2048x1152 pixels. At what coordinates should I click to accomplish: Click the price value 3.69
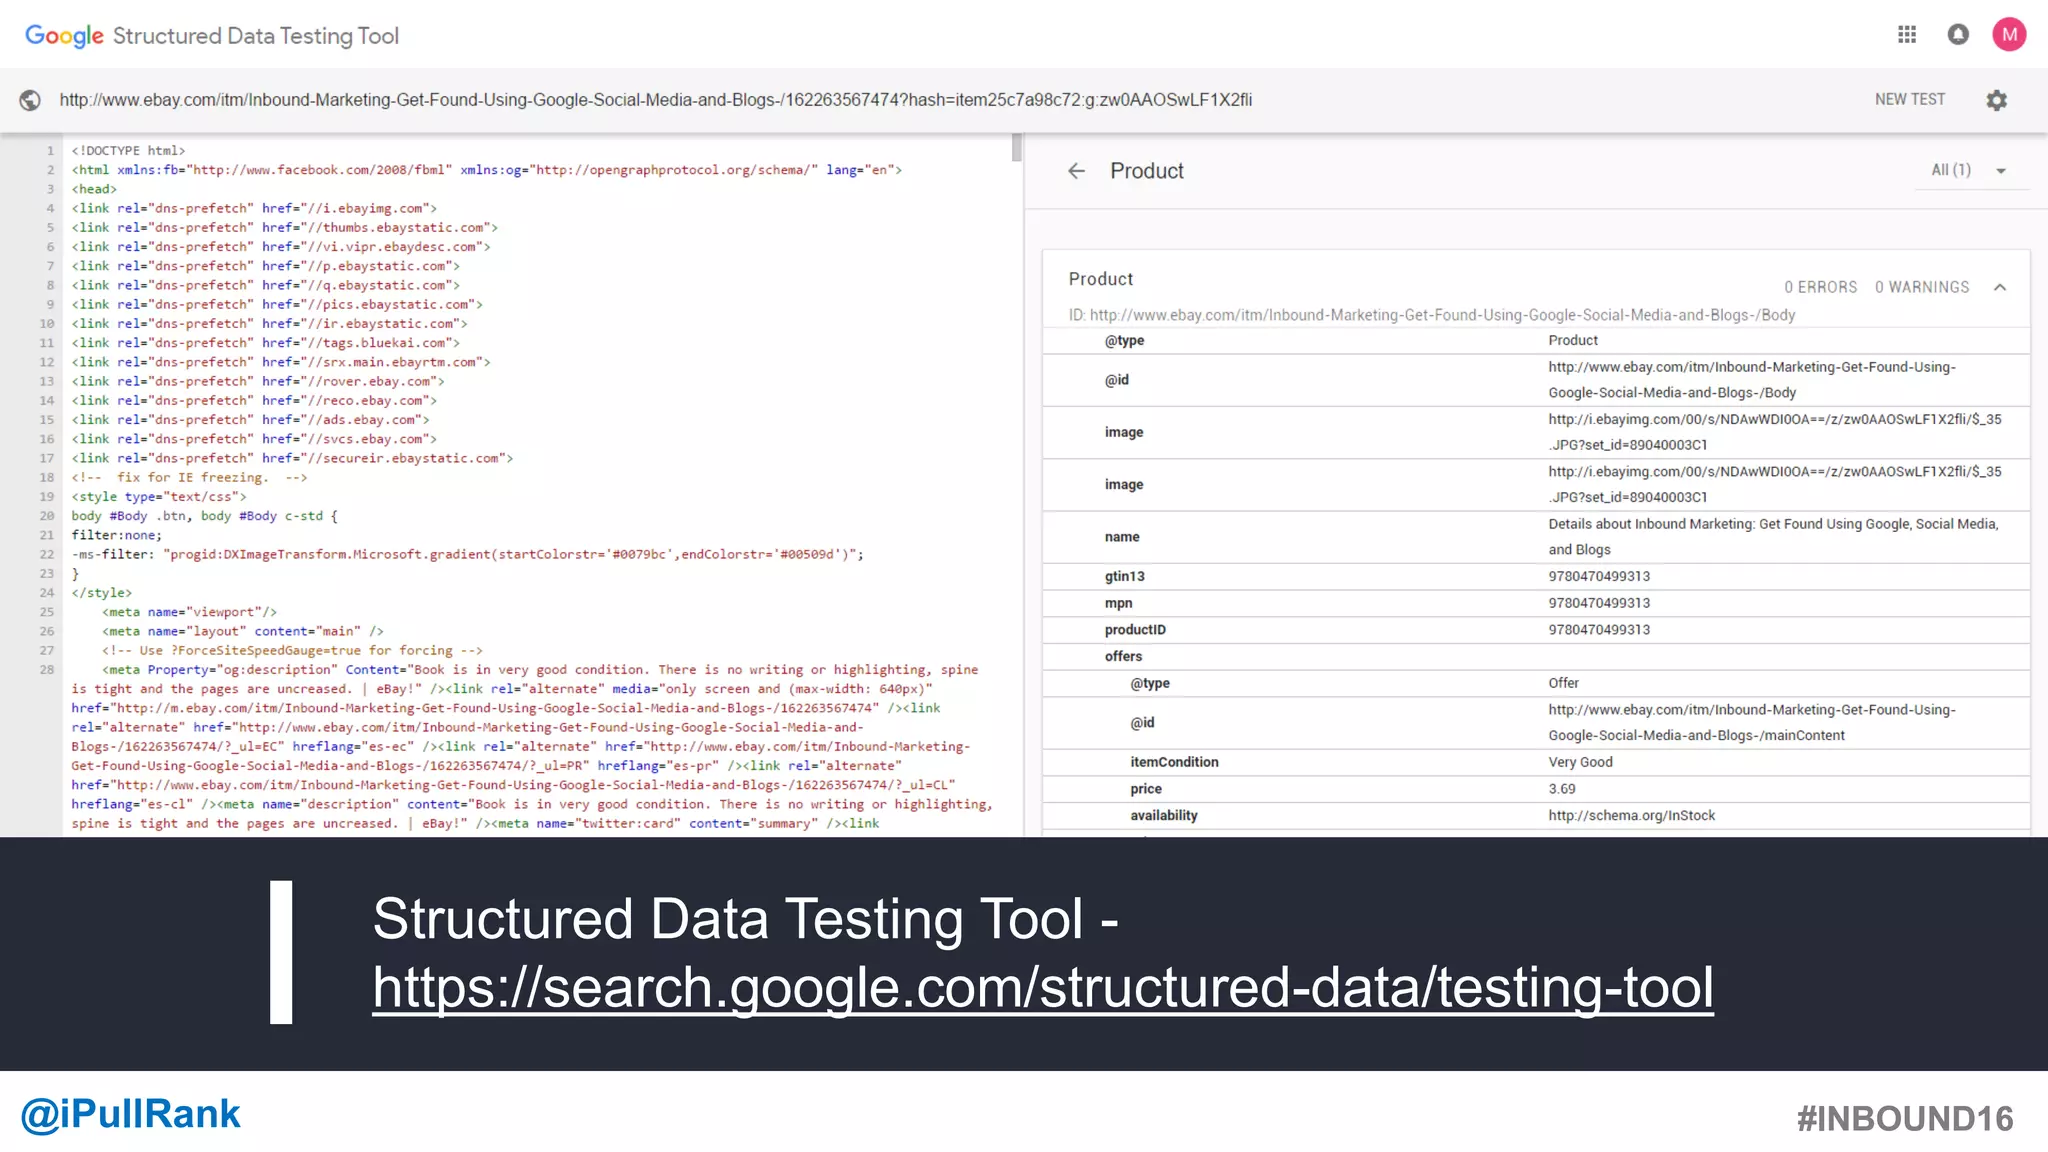[1562, 789]
